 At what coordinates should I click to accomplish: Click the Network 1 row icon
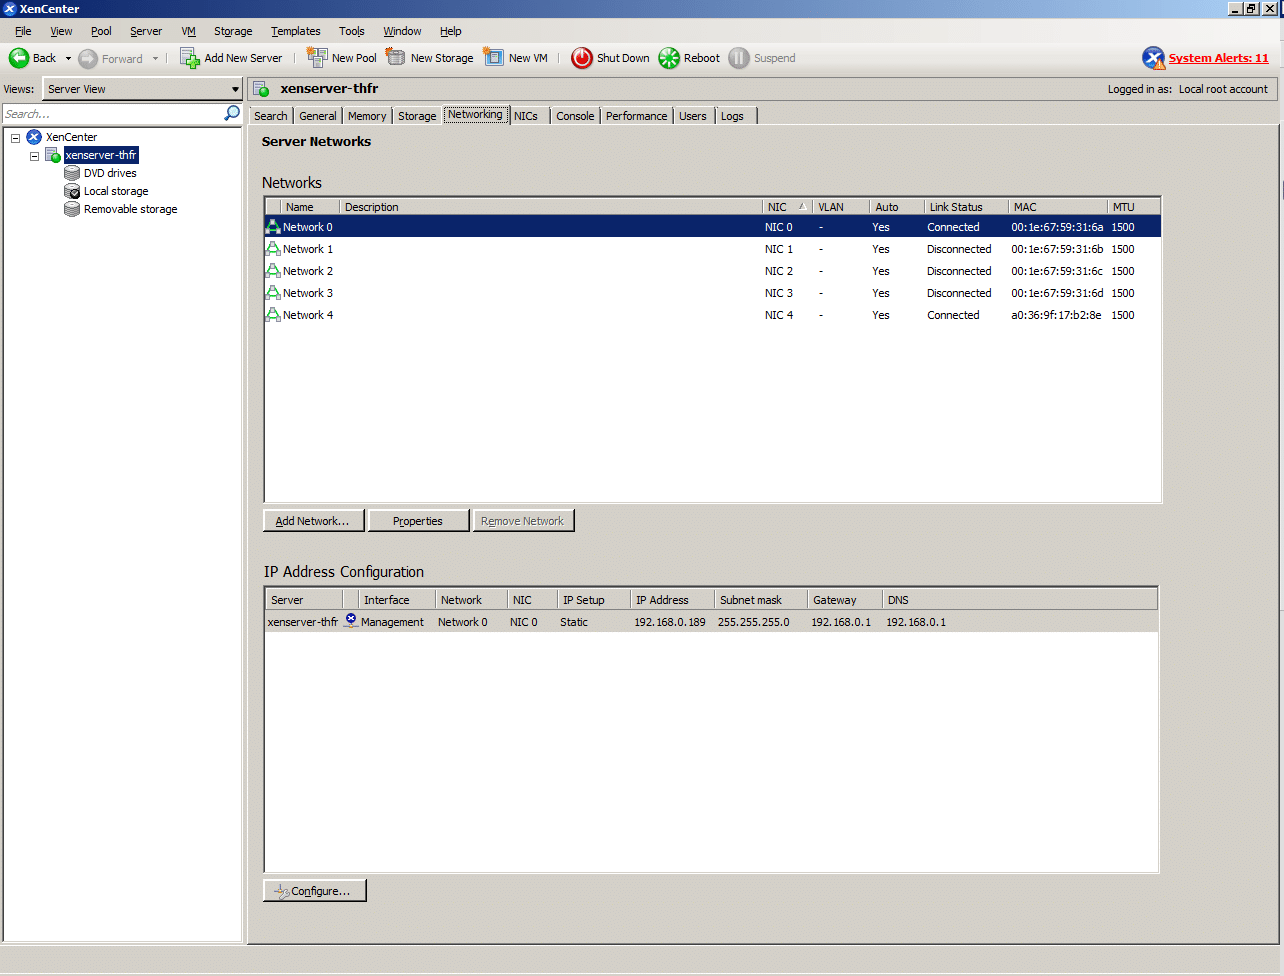(273, 249)
